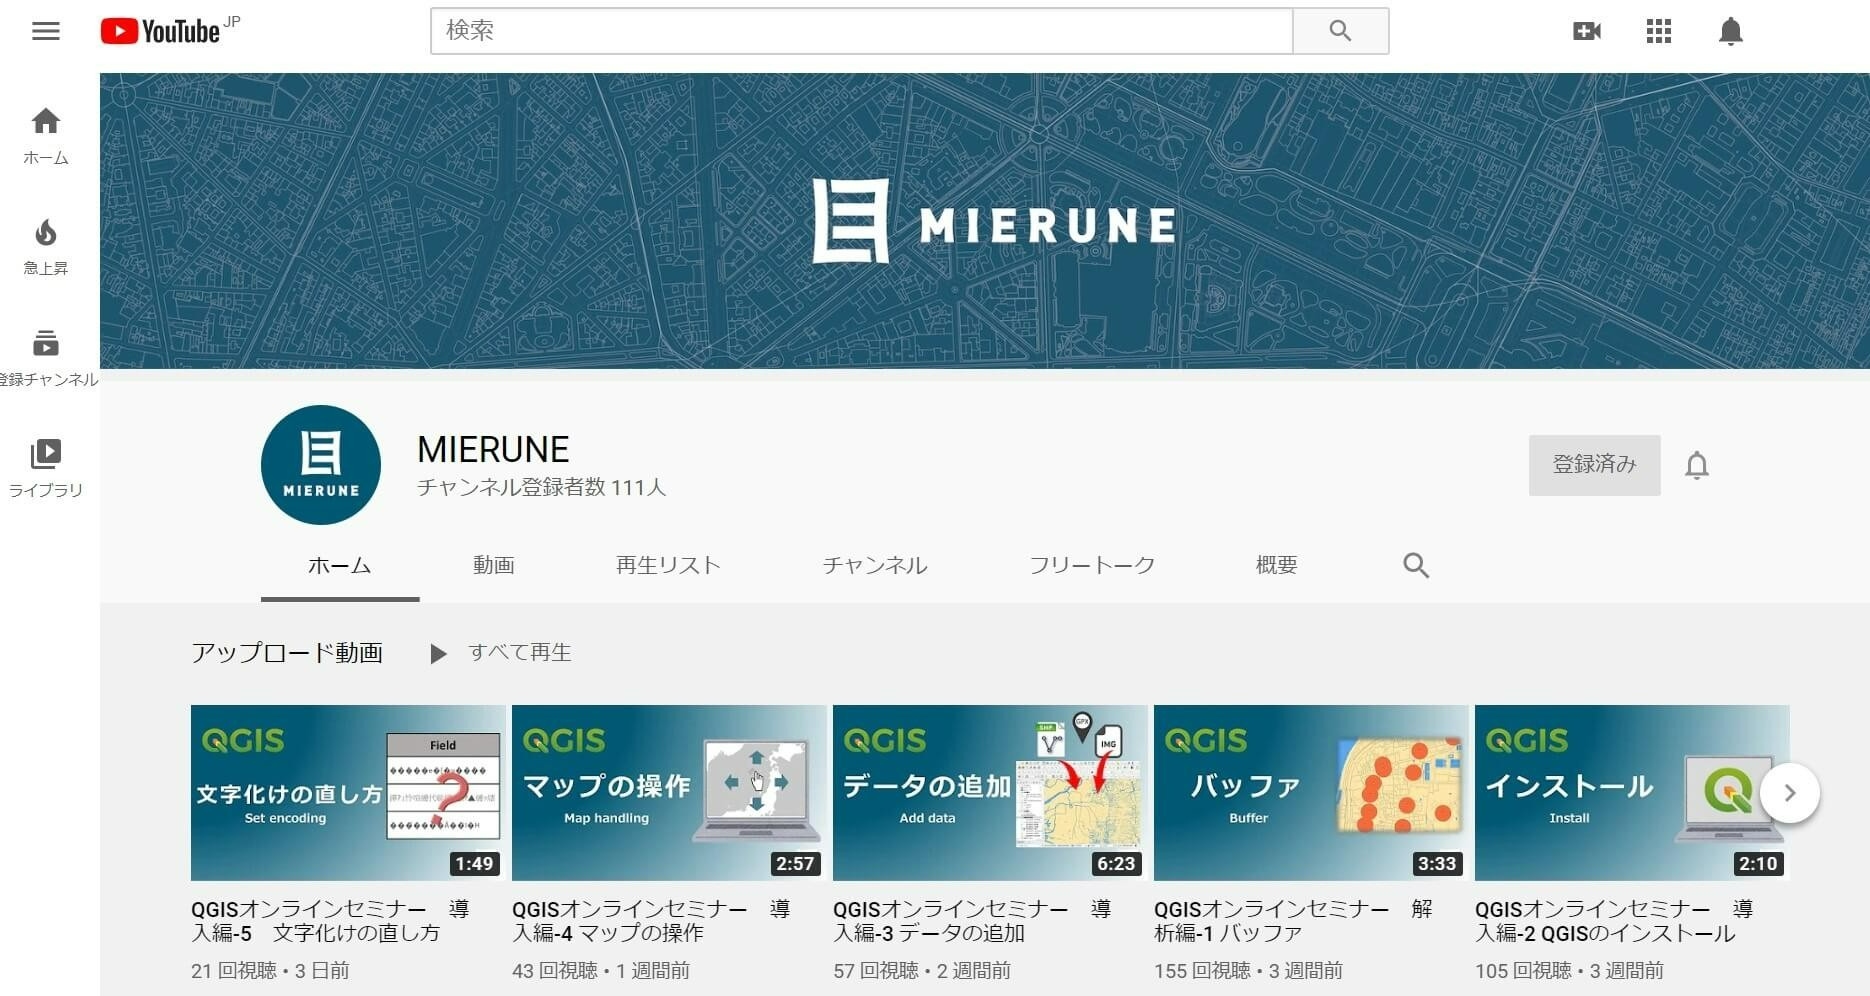Image resolution: width=1870 pixels, height=996 pixels.
Task: Click 155 回視聴・3 週間前 text
Action: pos(1248,971)
